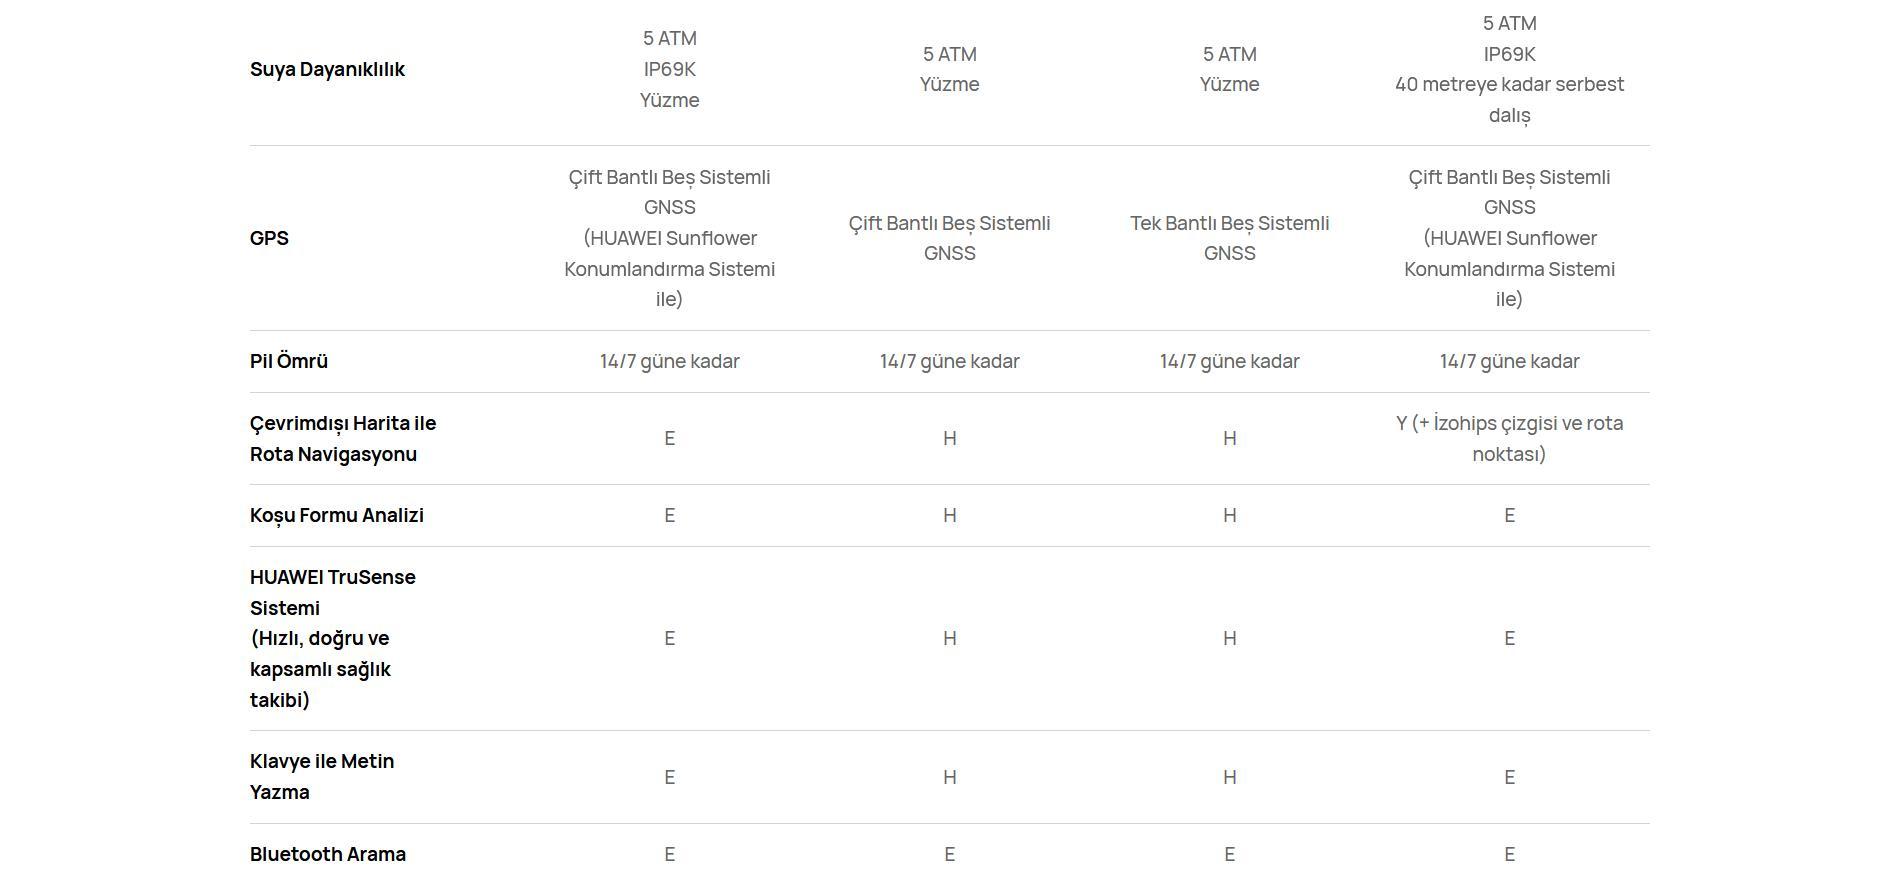
Task: Click the first column's Sunflower GPS cell
Action: 669,238
